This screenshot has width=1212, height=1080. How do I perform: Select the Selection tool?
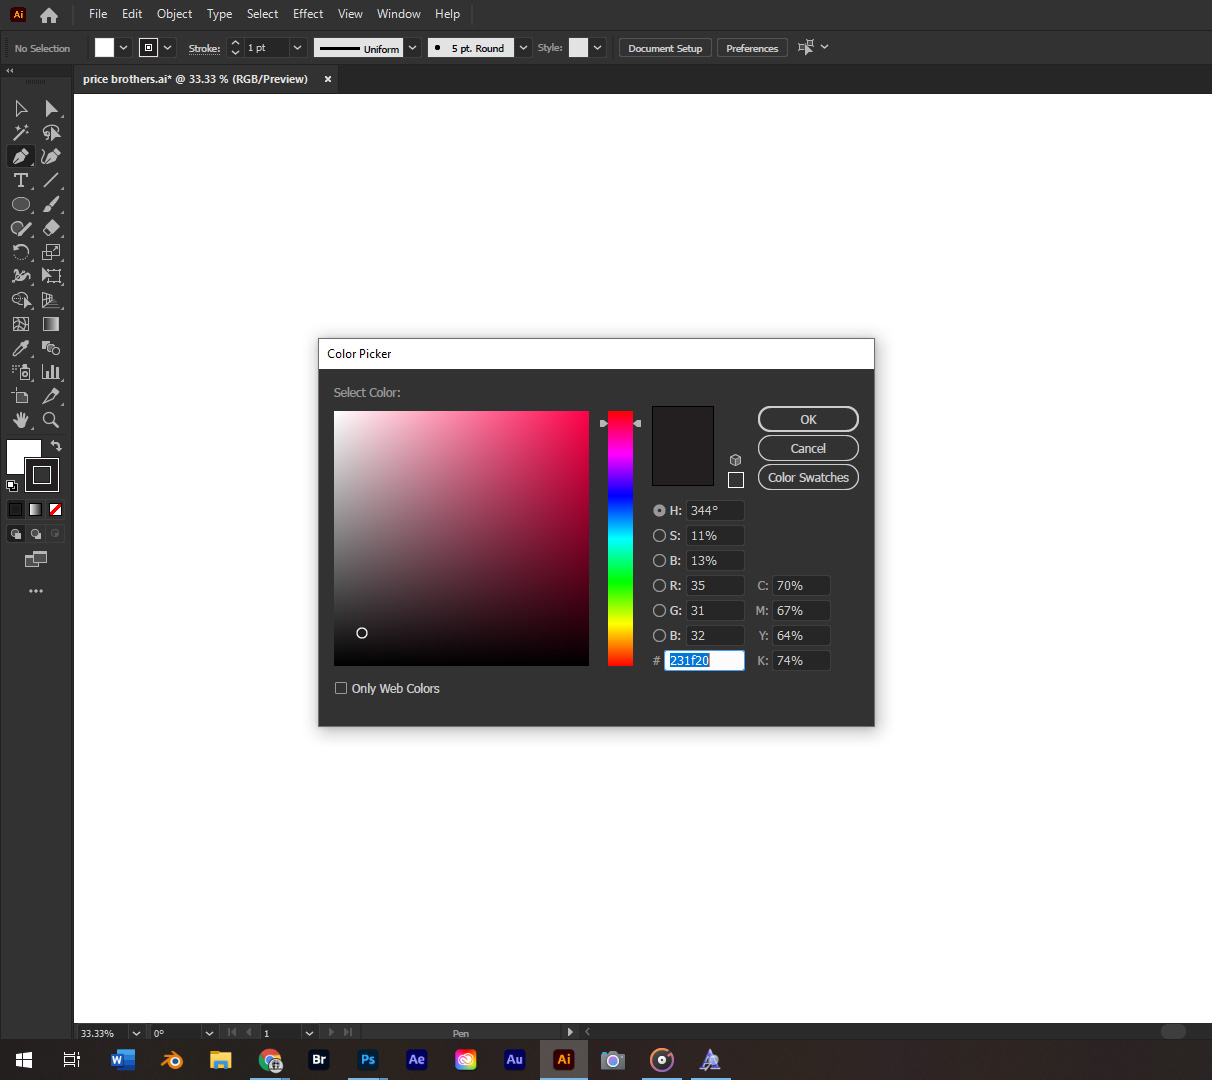pyautogui.click(x=21, y=108)
